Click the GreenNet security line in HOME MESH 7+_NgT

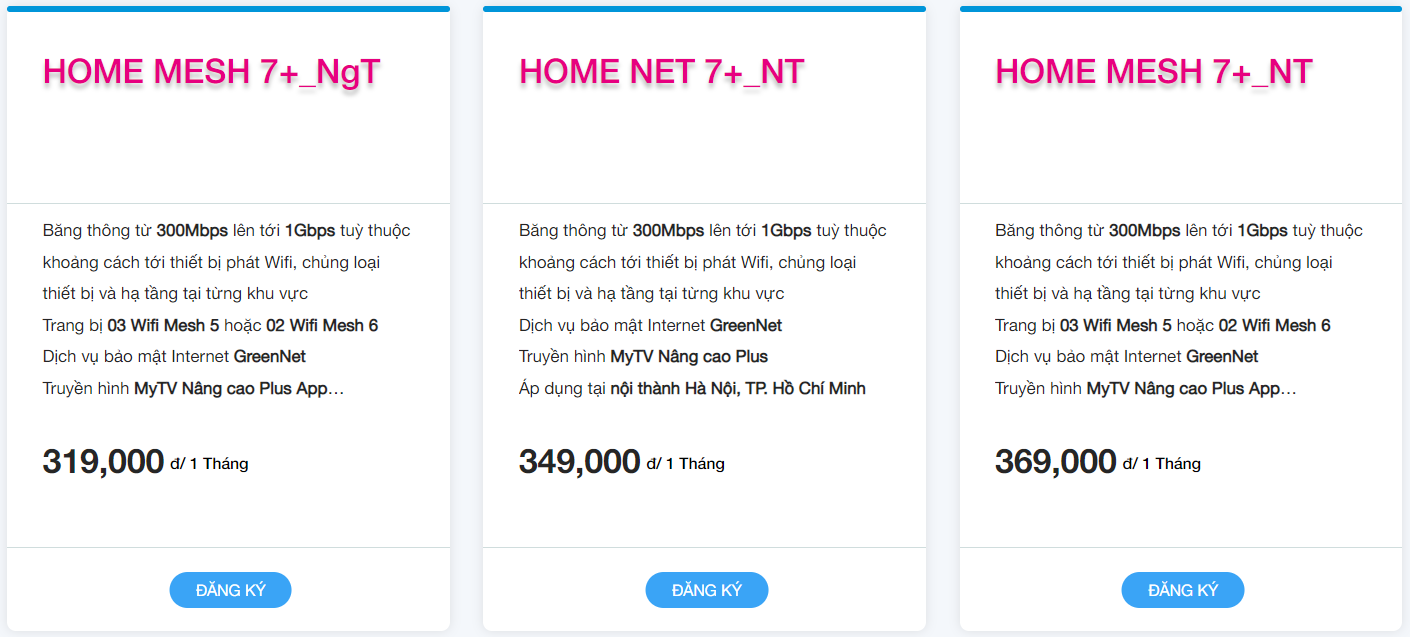coord(174,356)
